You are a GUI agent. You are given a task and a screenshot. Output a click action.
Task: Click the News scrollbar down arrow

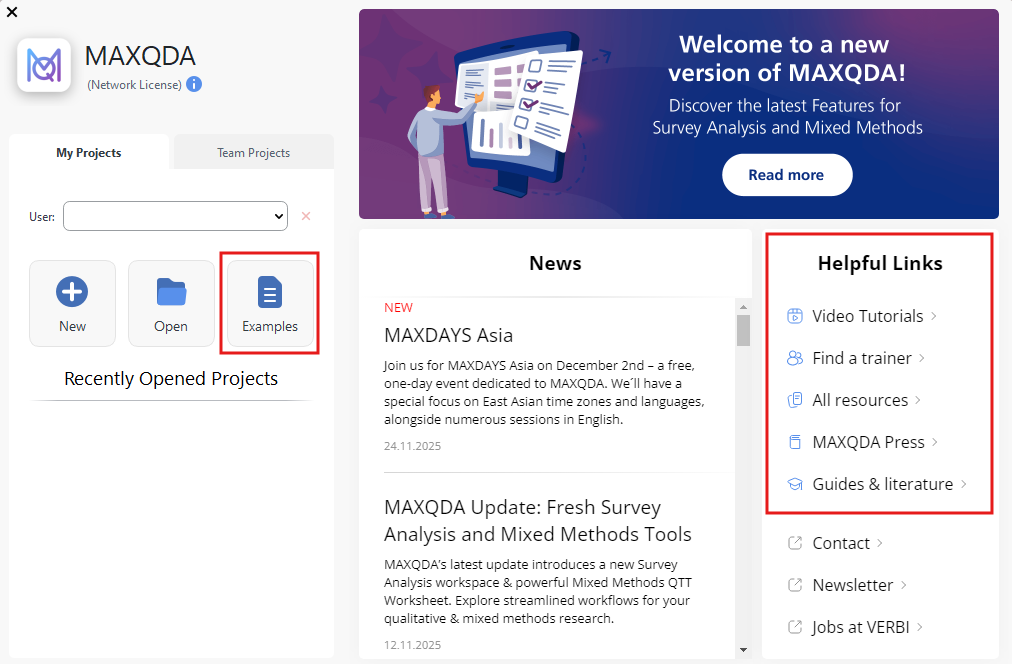tap(743, 650)
